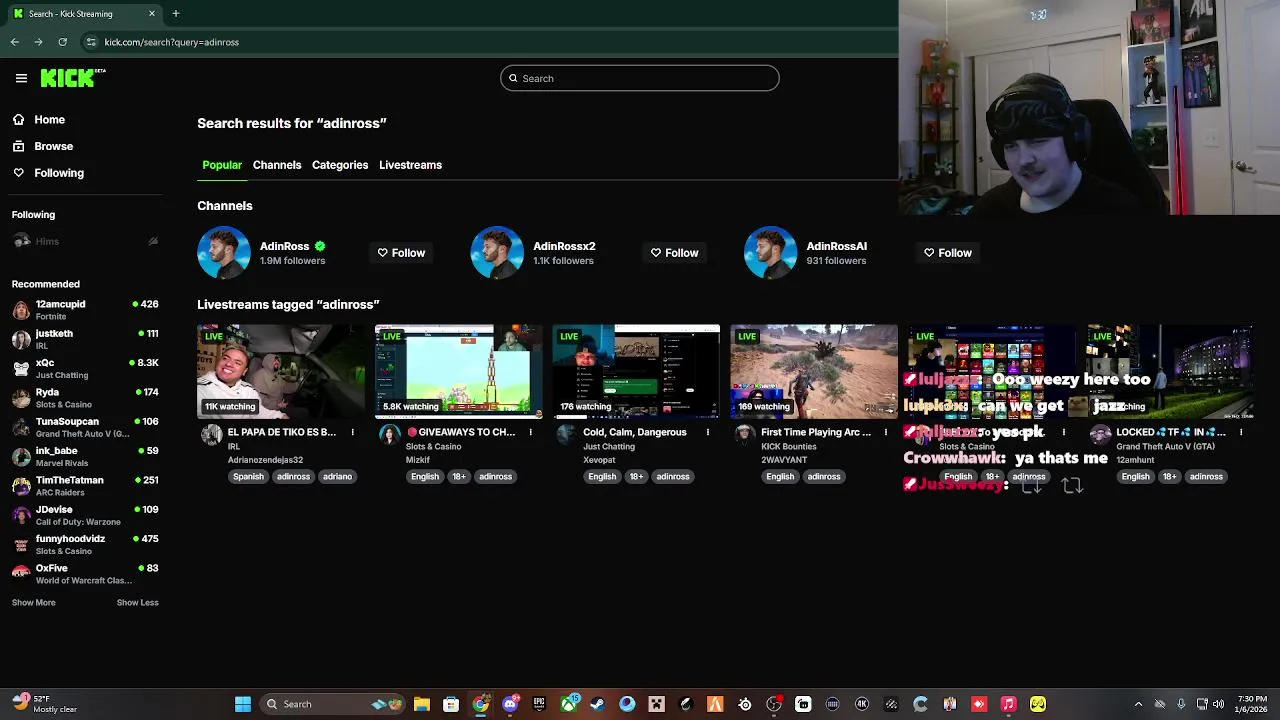Open 2WAVYANT channel link

[786, 460]
